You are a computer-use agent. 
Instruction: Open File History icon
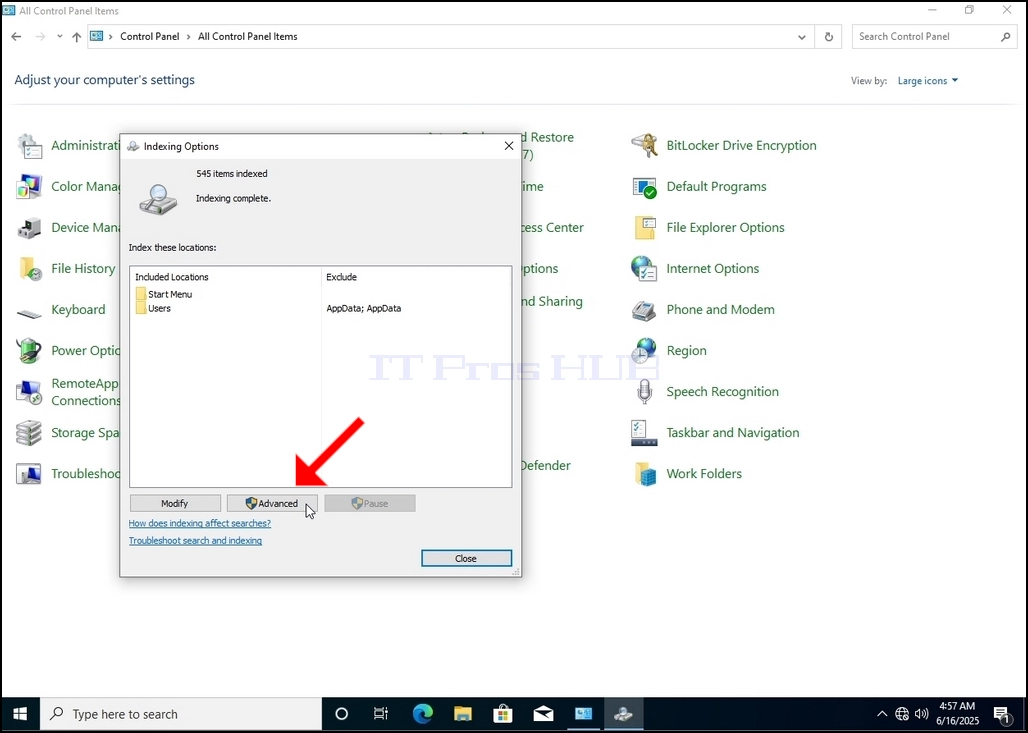[29, 269]
